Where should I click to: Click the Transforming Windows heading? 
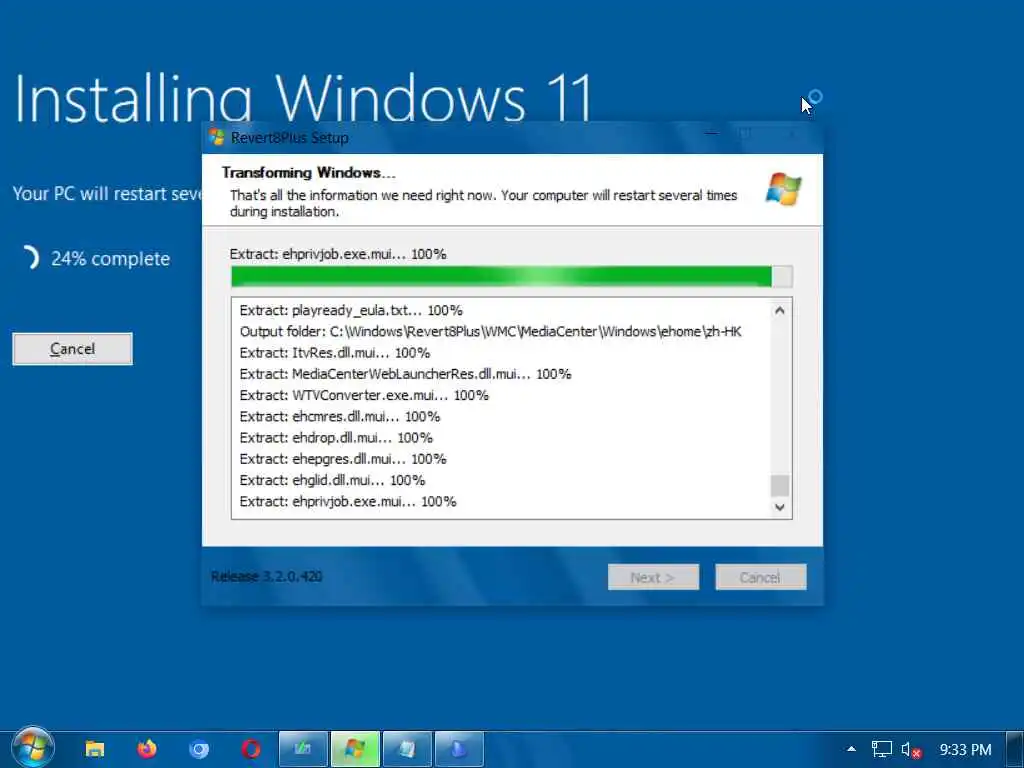coord(309,172)
